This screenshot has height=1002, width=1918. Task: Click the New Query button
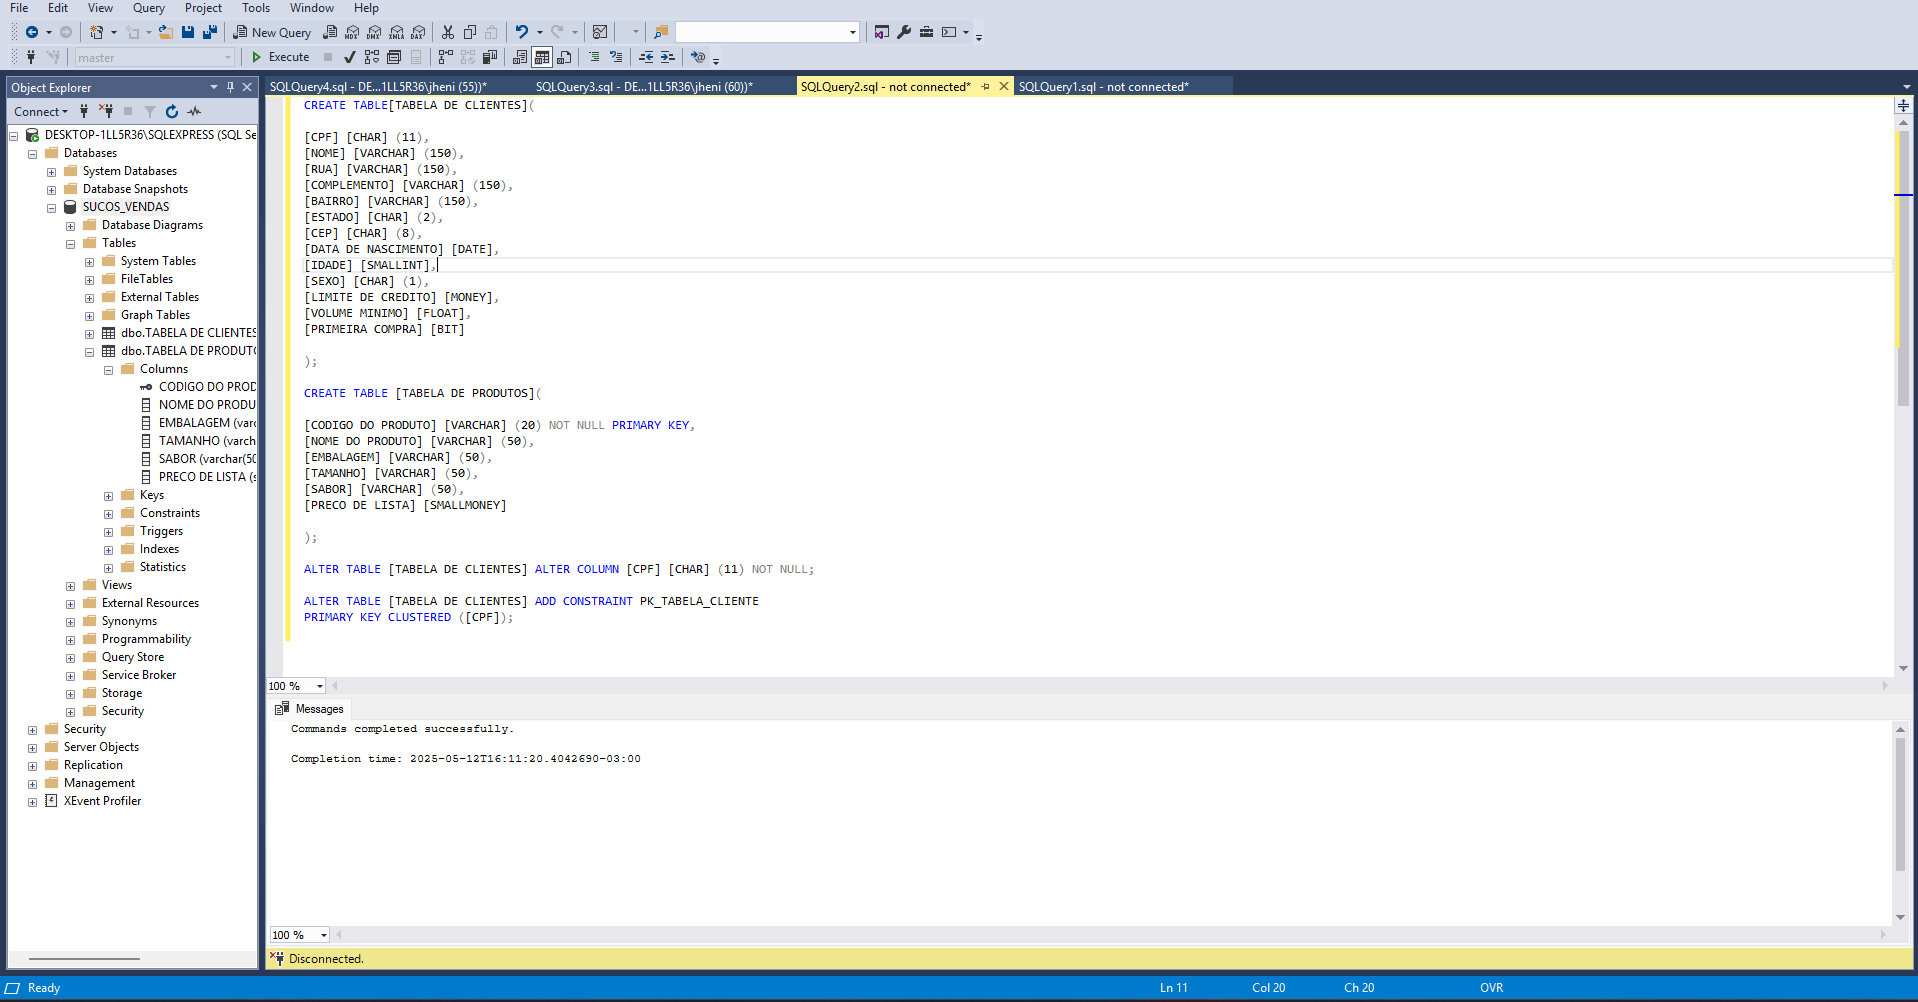pos(272,32)
